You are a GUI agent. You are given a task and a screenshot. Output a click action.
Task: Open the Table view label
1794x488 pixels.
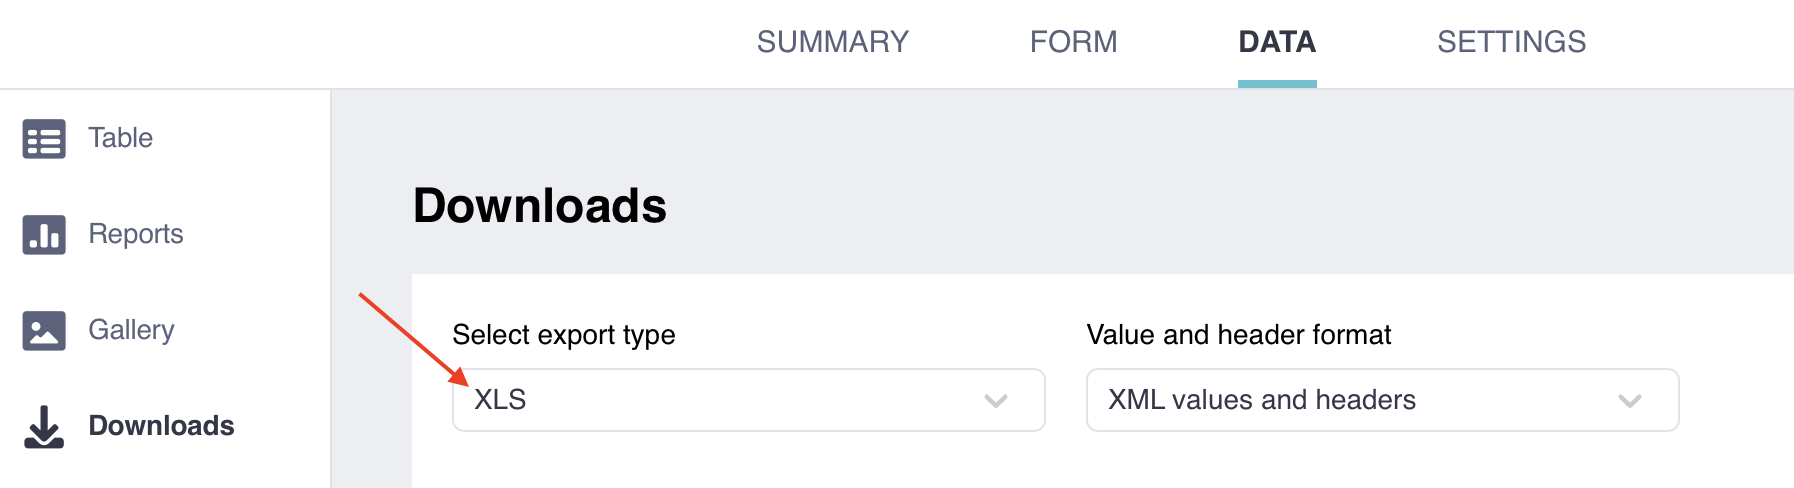click(120, 138)
